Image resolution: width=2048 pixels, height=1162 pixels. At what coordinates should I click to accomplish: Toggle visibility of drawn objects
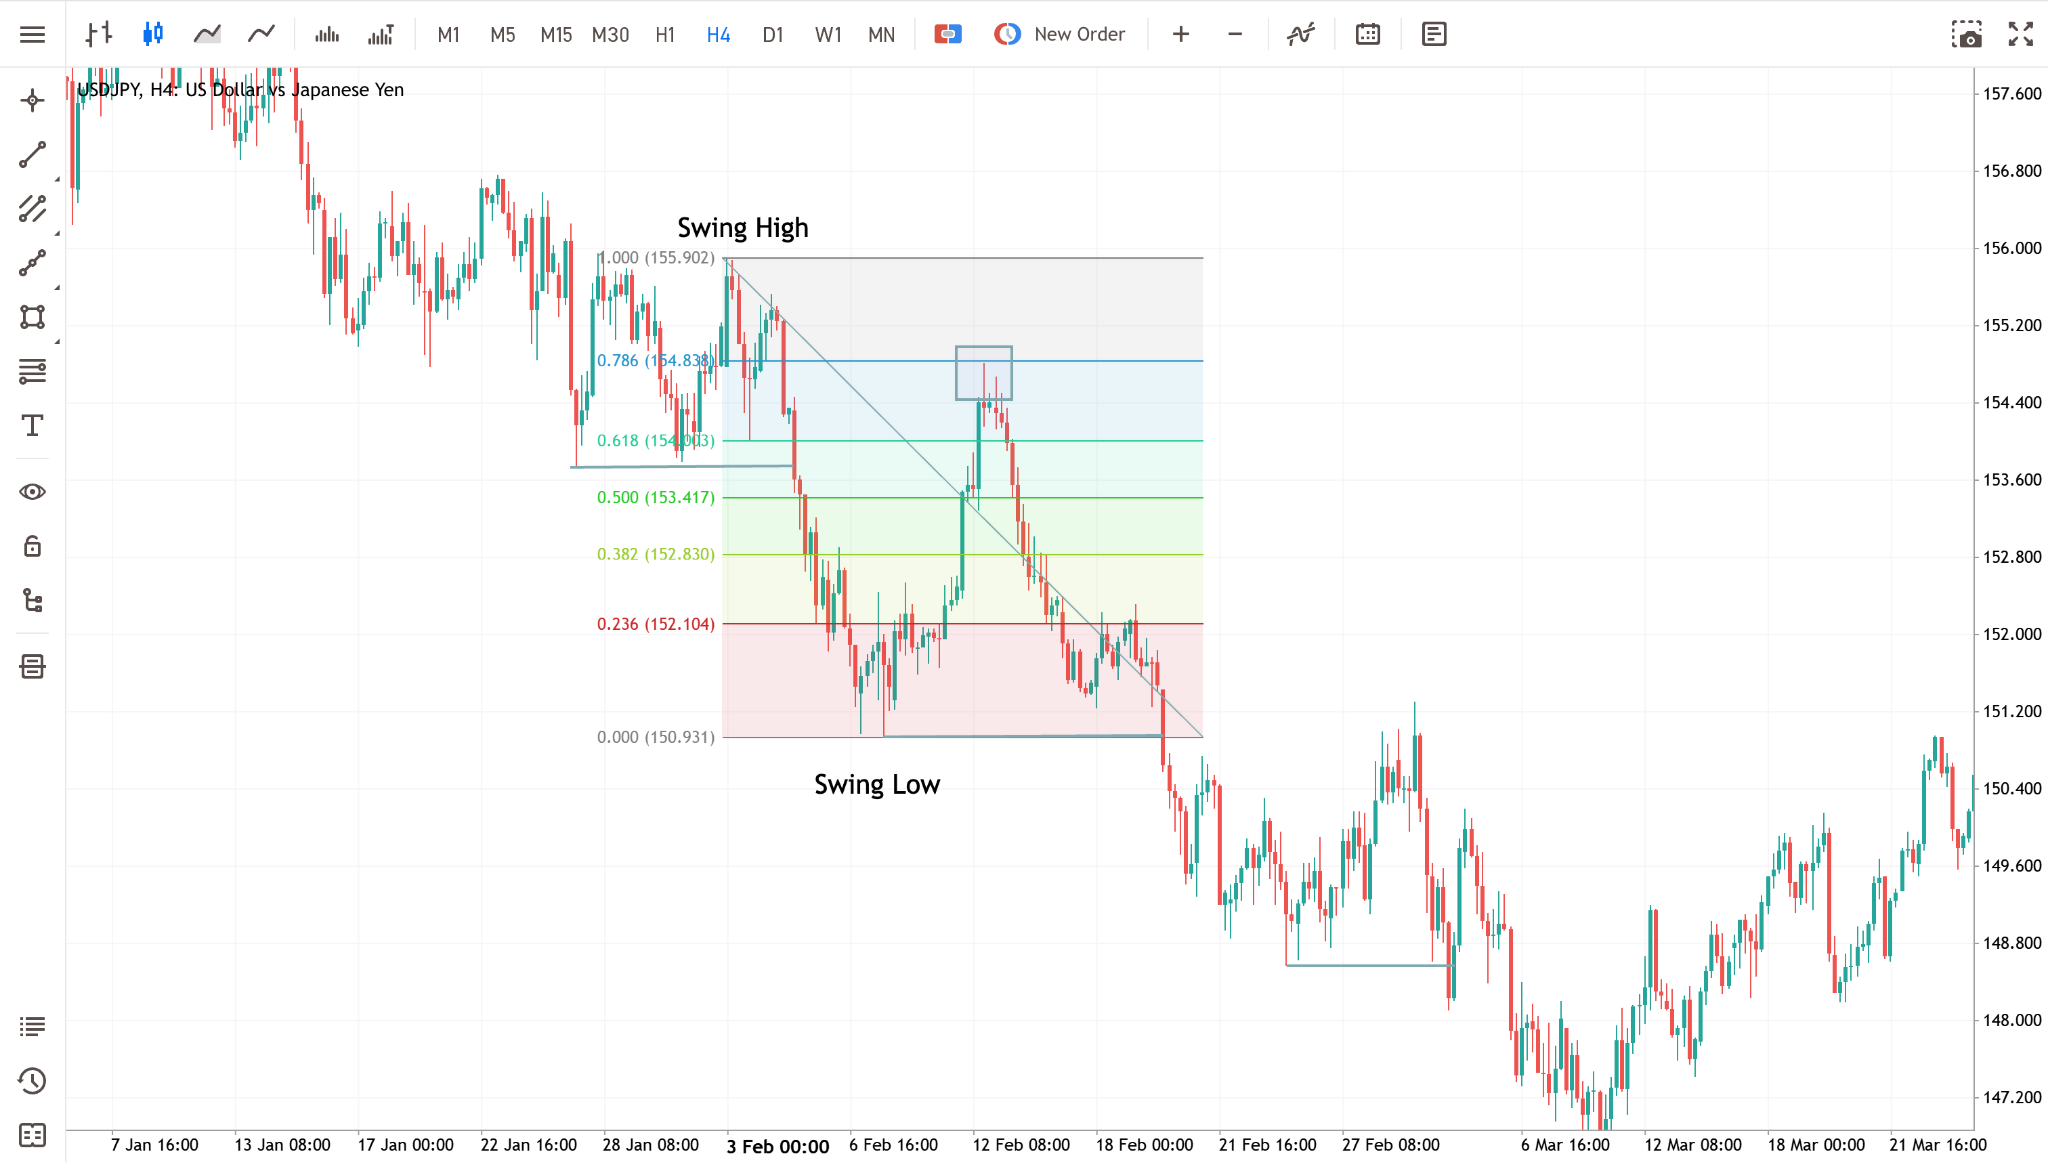(32, 491)
